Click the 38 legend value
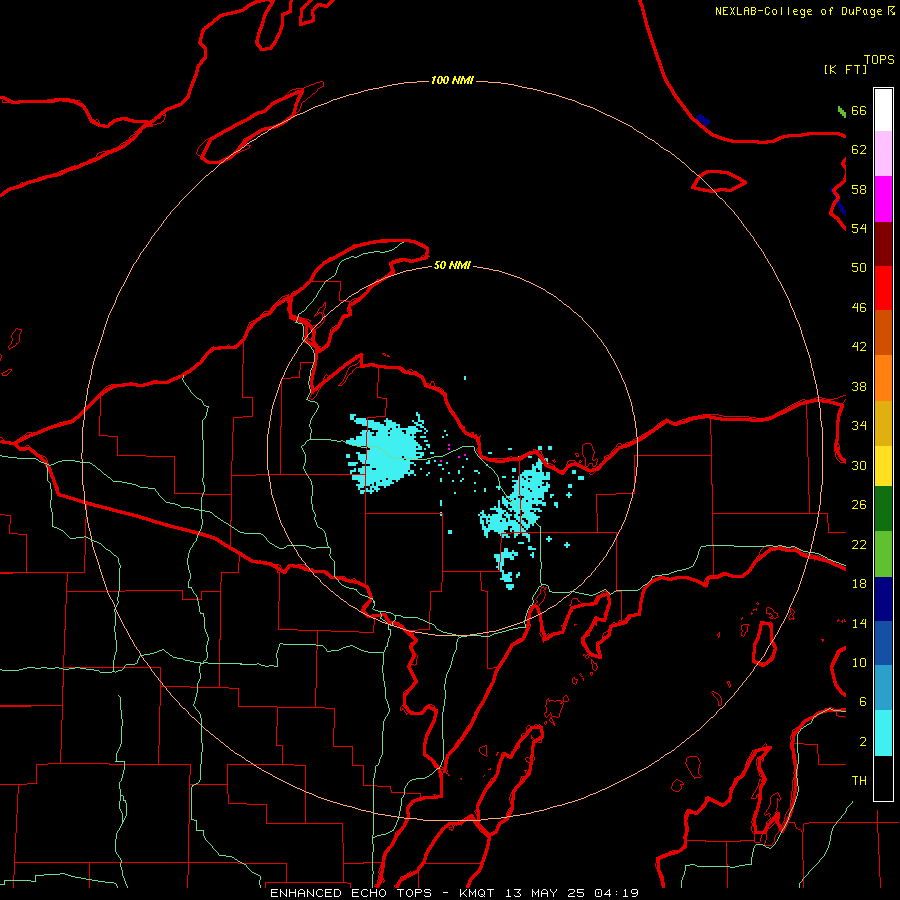This screenshot has height=900, width=900. [x=859, y=386]
